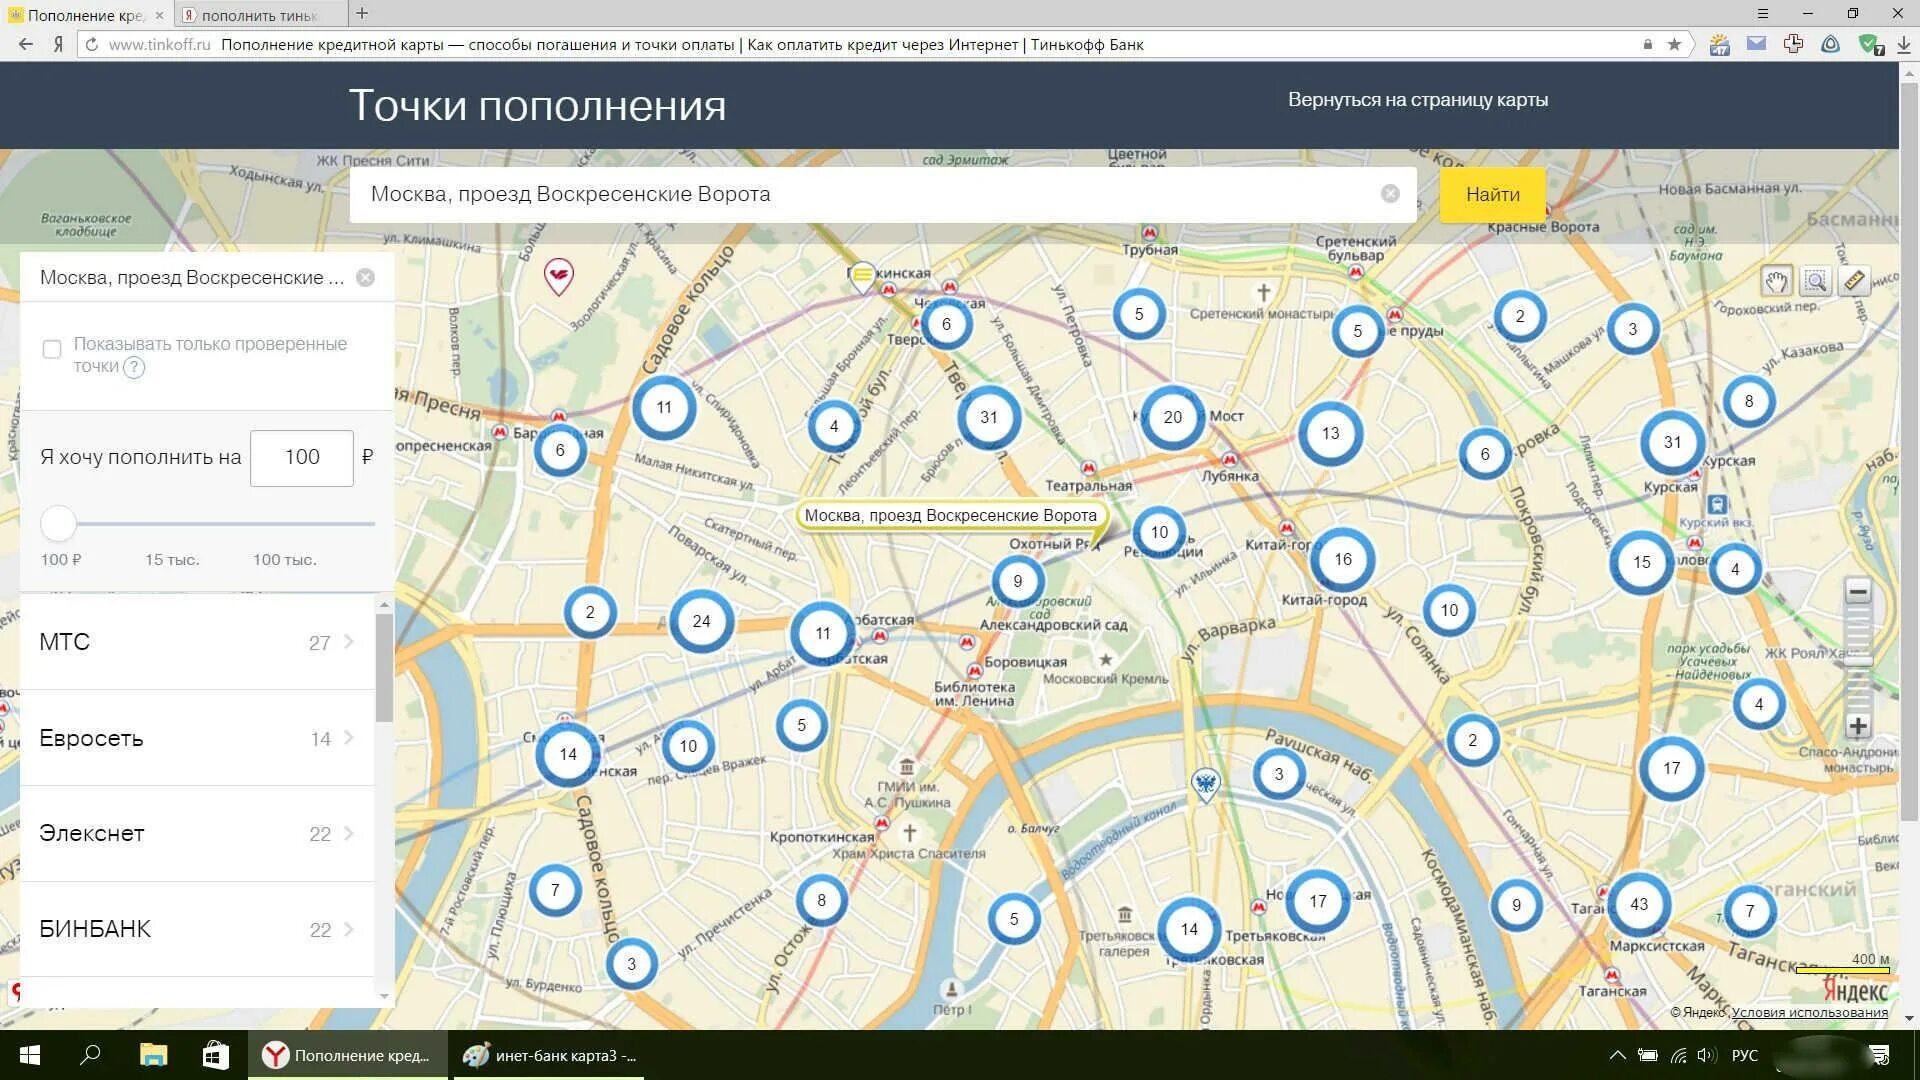The height and width of the screenshot is (1080, 1920).
Task: Click the browser back arrow
Action: click(x=26, y=44)
